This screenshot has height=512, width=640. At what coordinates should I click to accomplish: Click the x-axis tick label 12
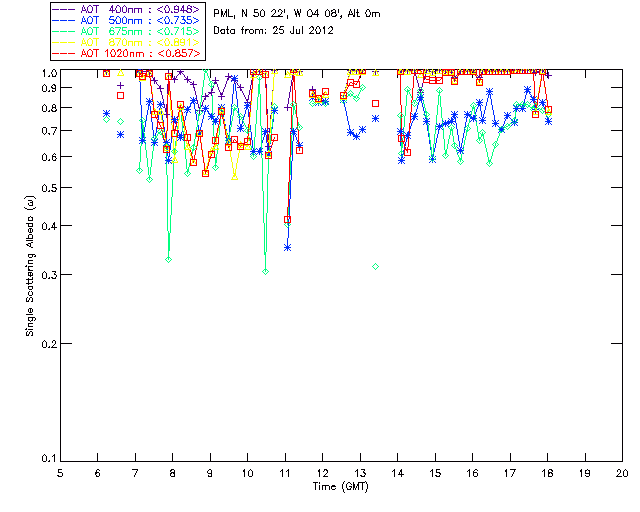(323, 472)
